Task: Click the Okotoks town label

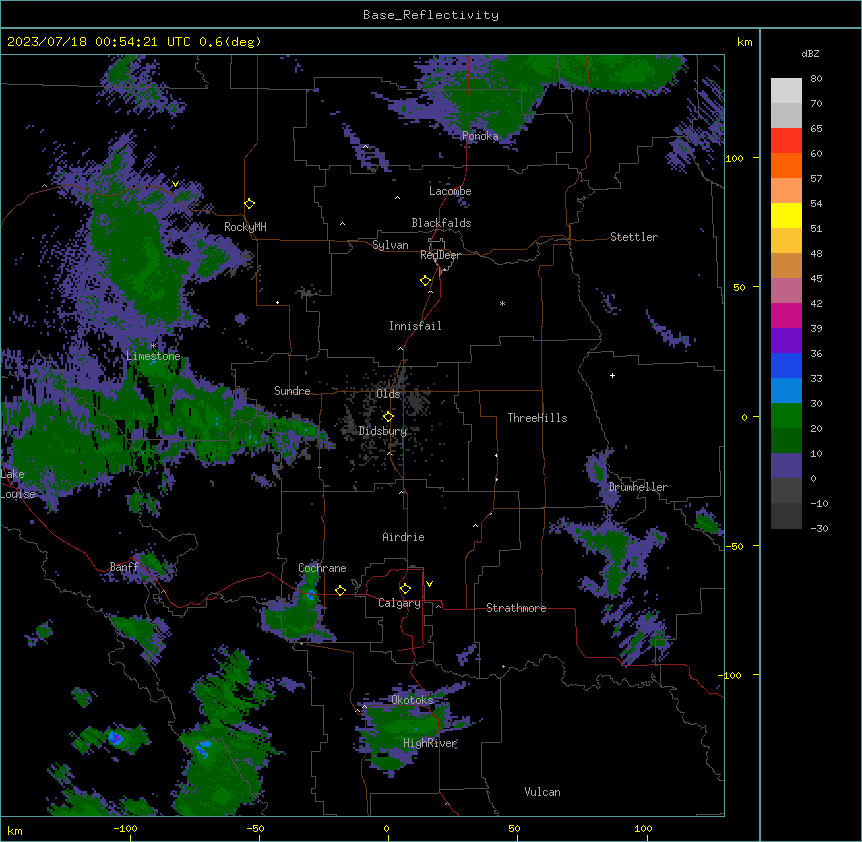Action: point(412,700)
